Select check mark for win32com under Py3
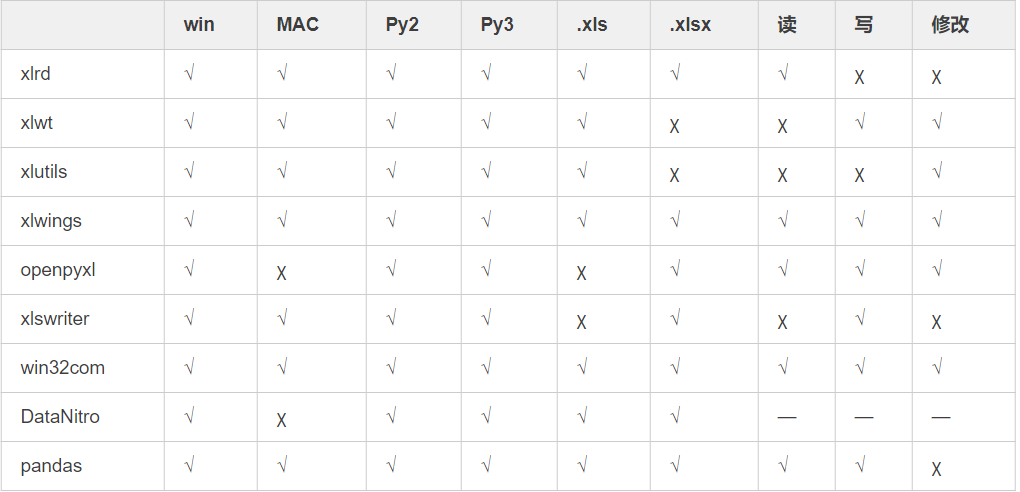The image size is (1020, 492). click(486, 368)
